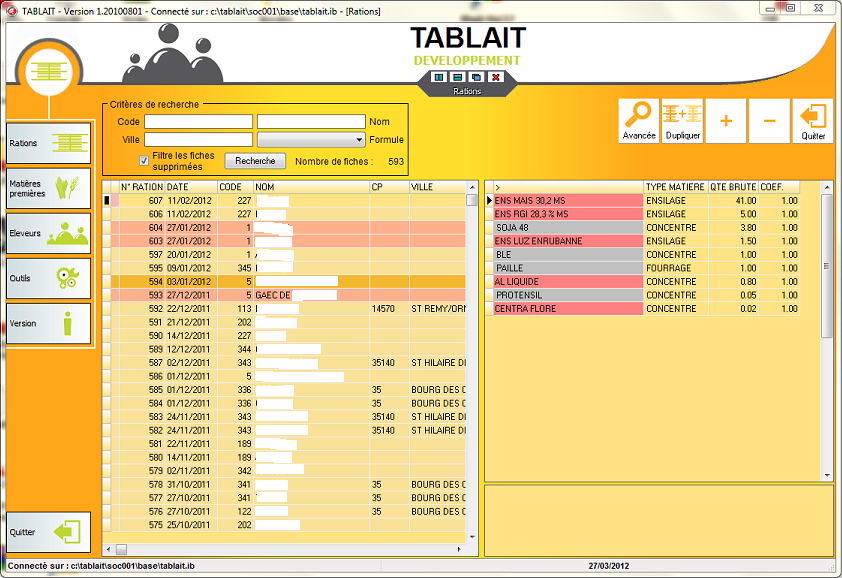The width and height of the screenshot is (842, 578).
Task: Click the Quitter icon in the top toolbar
Action: 813,121
